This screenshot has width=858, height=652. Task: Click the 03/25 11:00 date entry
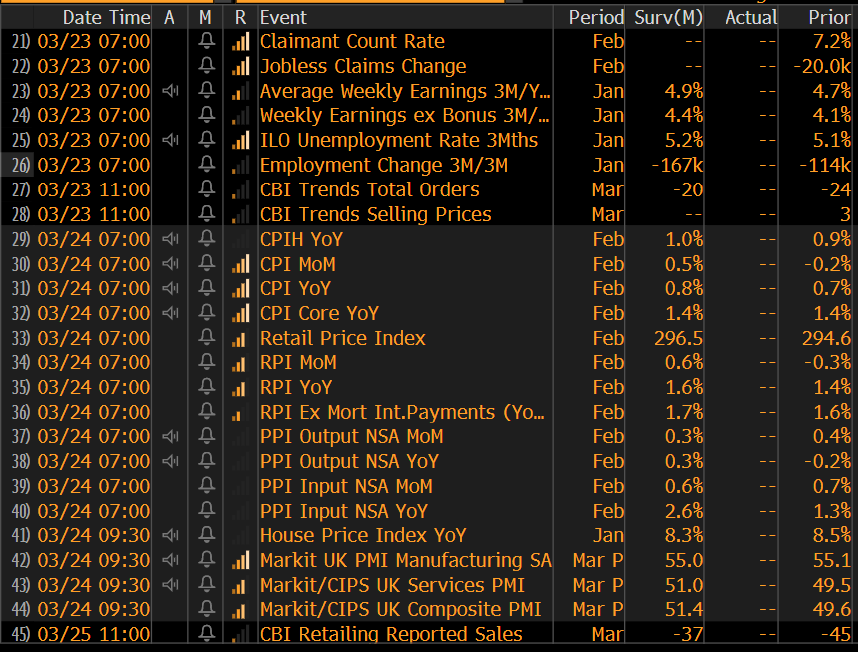coord(94,634)
